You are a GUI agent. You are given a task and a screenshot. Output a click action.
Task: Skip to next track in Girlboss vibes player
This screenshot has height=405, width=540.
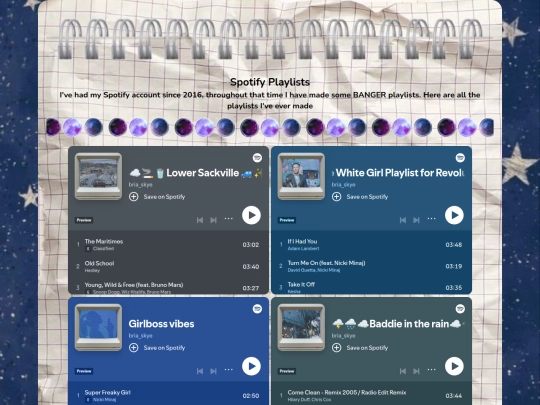[x=213, y=371]
